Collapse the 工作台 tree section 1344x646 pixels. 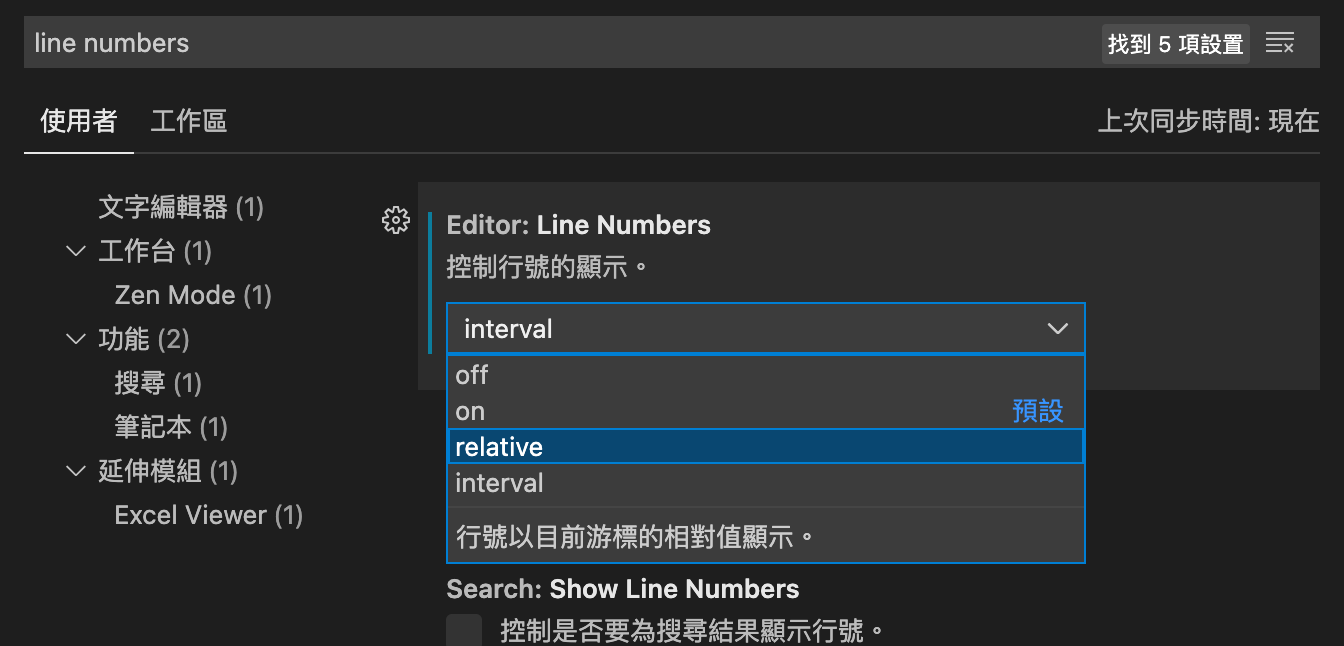[76, 251]
